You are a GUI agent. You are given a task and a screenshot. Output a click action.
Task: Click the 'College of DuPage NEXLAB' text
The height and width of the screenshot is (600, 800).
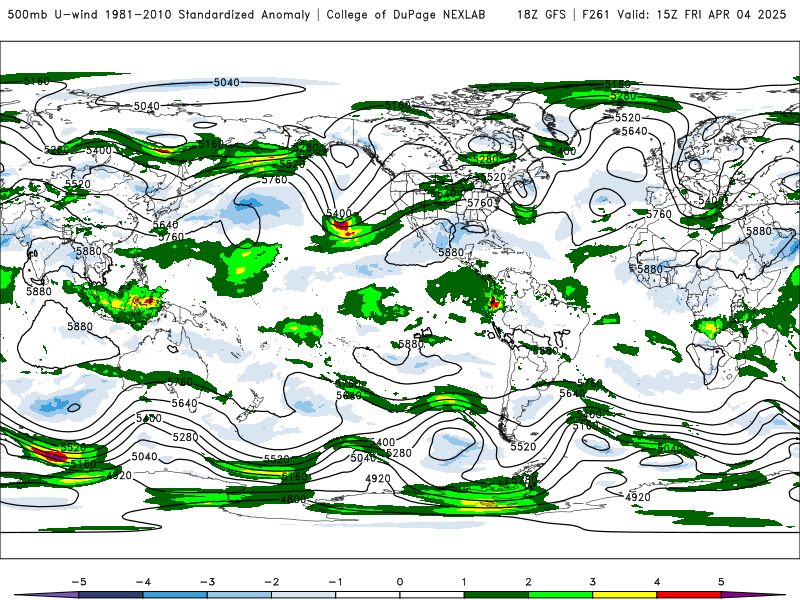coord(406,14)
